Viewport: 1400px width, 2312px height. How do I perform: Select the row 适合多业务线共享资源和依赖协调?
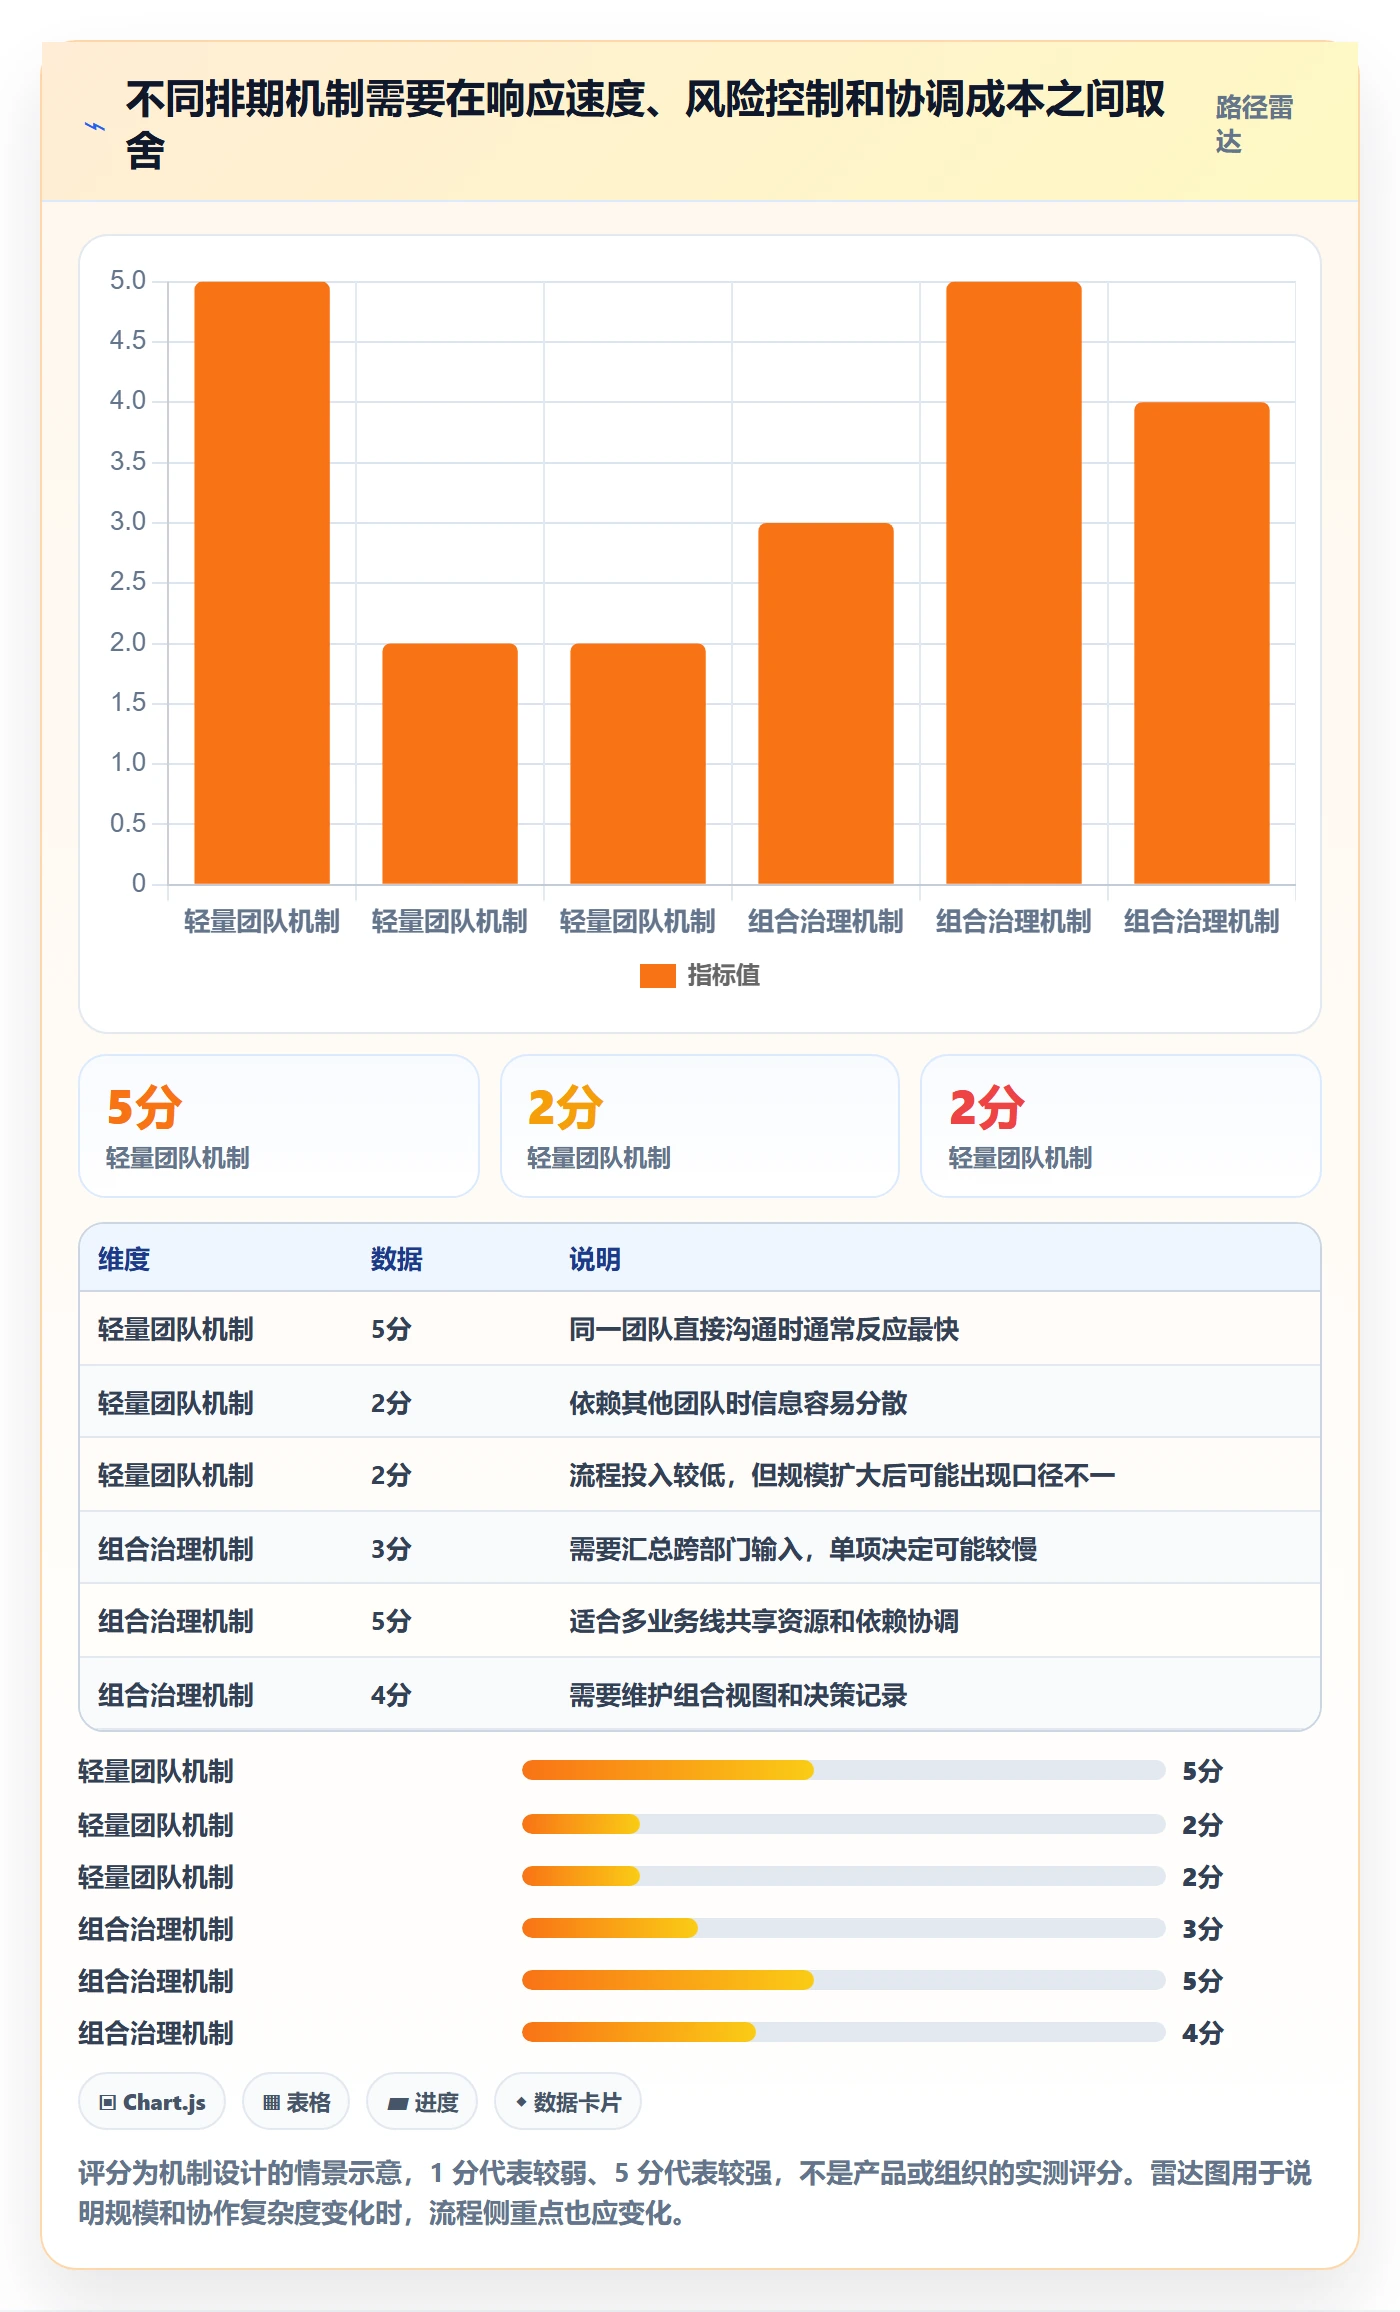[700, 1621]
